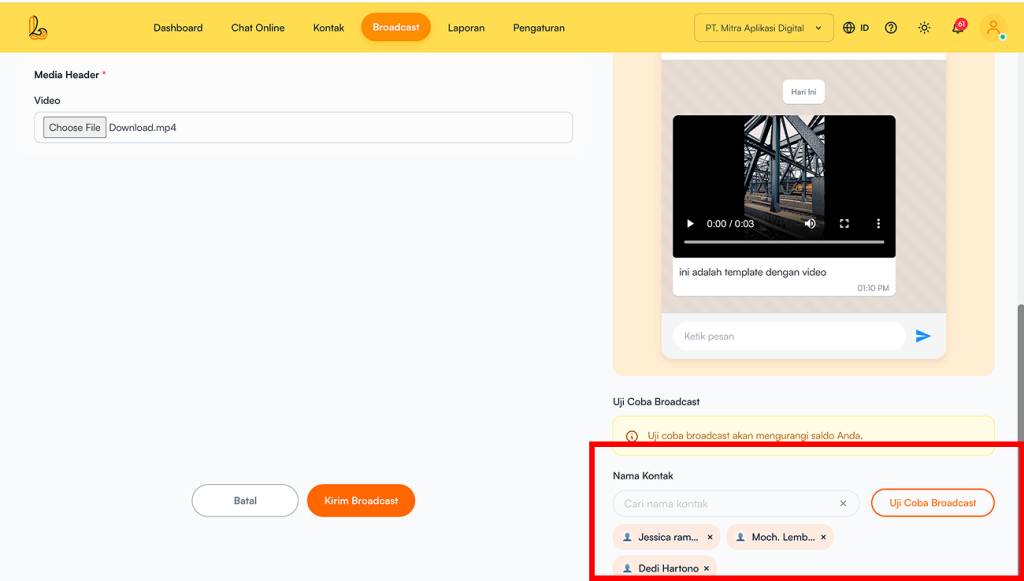
Task: Click the video progress bar
Action: (783, 242)
